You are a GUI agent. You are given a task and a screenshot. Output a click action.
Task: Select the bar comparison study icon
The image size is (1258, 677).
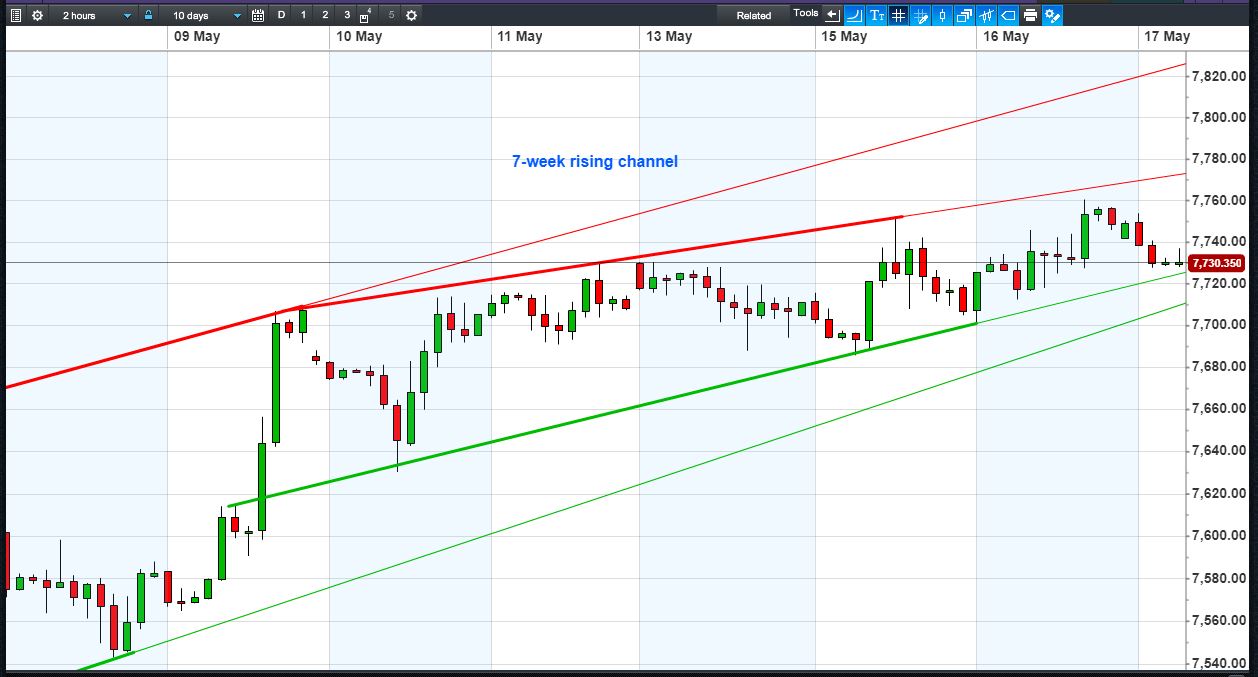tap(987, 15)
